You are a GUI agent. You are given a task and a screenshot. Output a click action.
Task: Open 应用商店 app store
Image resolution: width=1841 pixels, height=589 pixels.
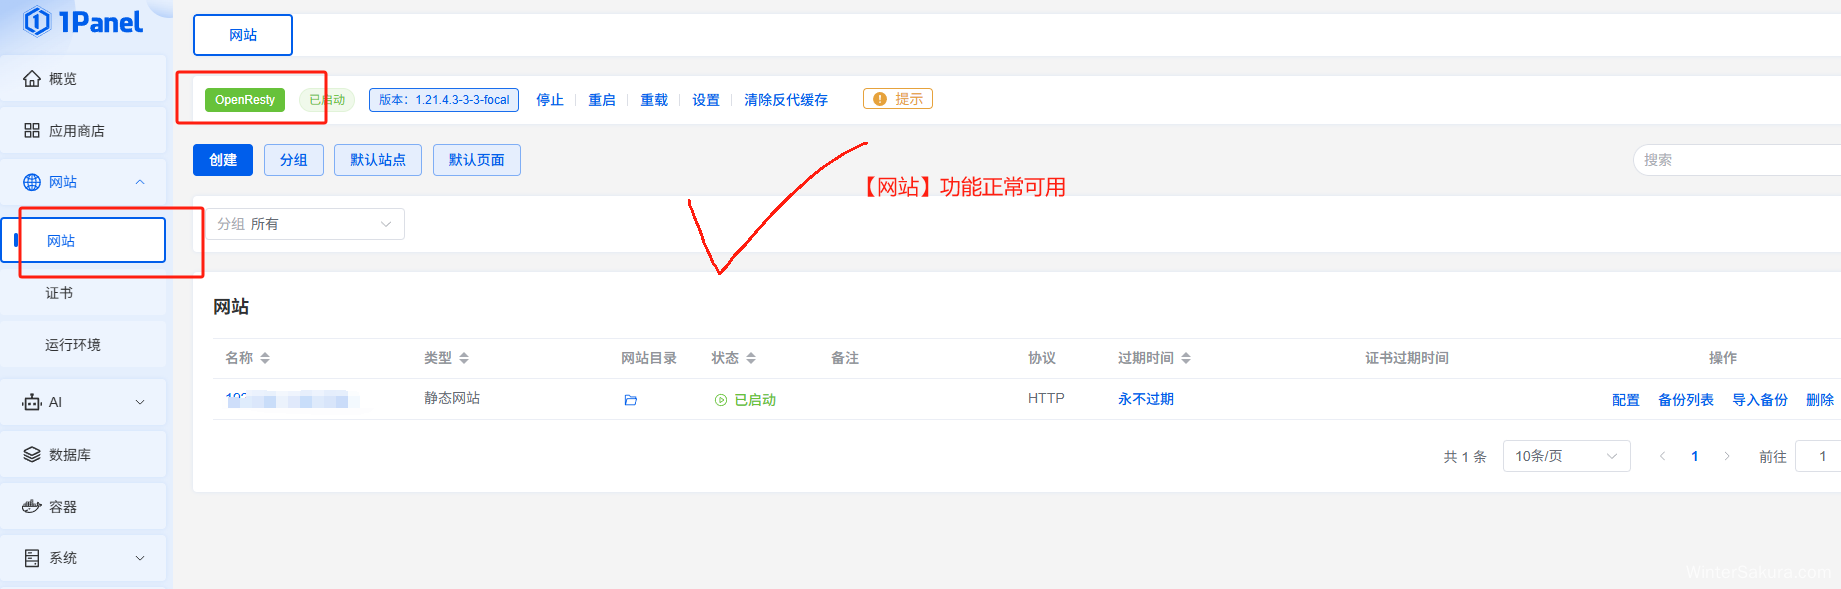click(x=84, y=131)
